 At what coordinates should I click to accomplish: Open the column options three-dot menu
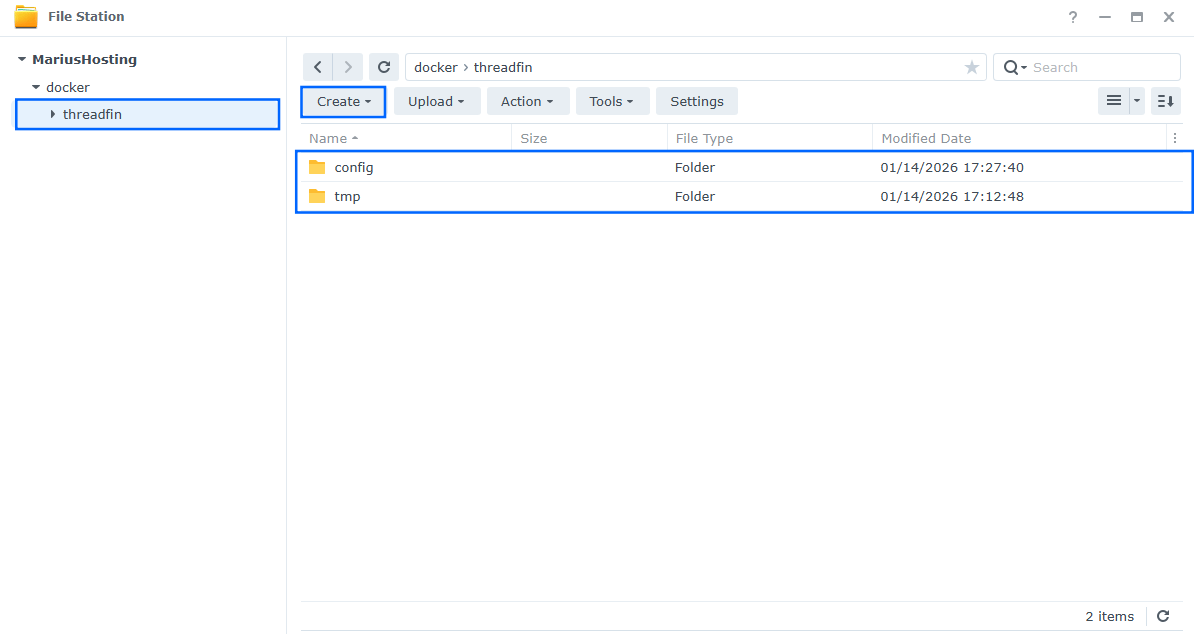1175,137
